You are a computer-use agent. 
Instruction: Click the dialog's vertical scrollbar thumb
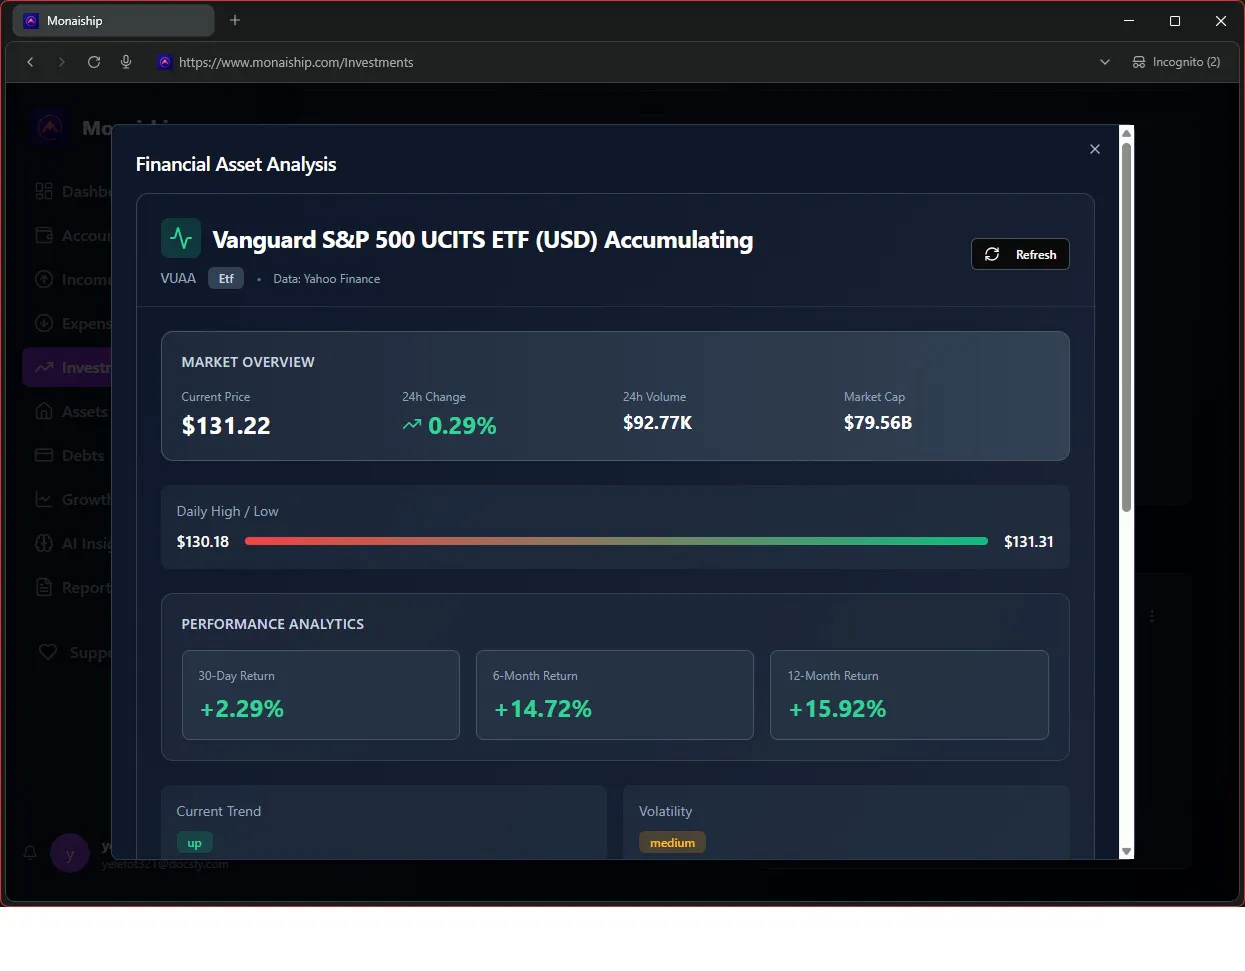1127,327
